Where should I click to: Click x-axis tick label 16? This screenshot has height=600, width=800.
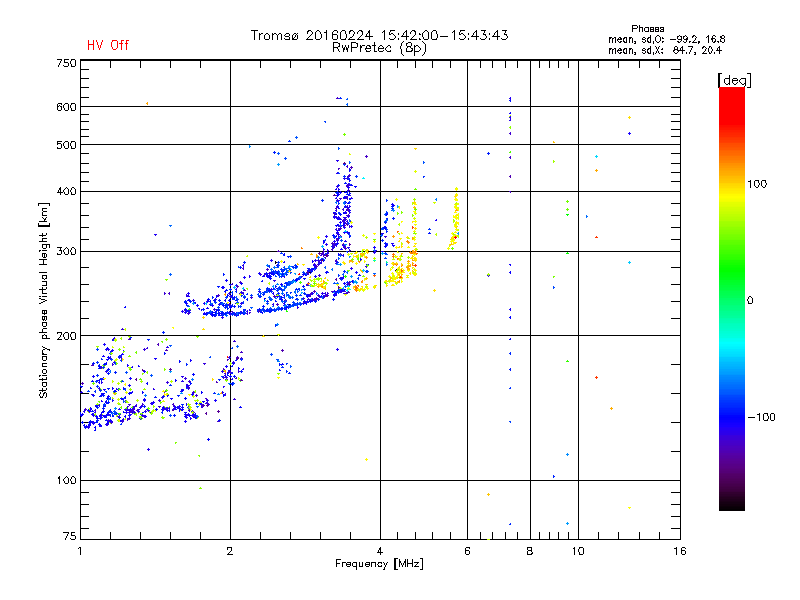680,551
